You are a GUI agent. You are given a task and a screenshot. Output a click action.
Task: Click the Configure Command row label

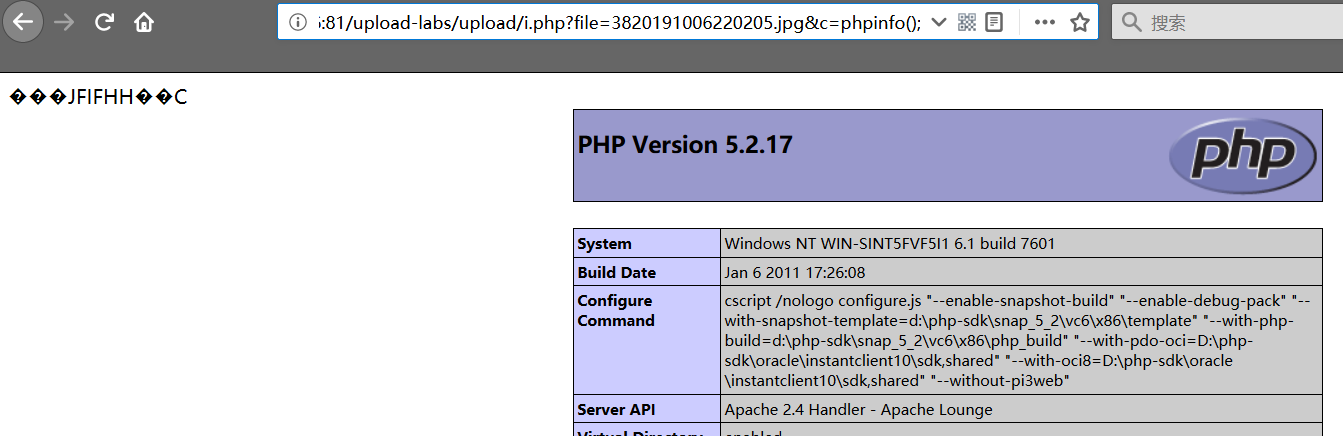pos(615,311)
